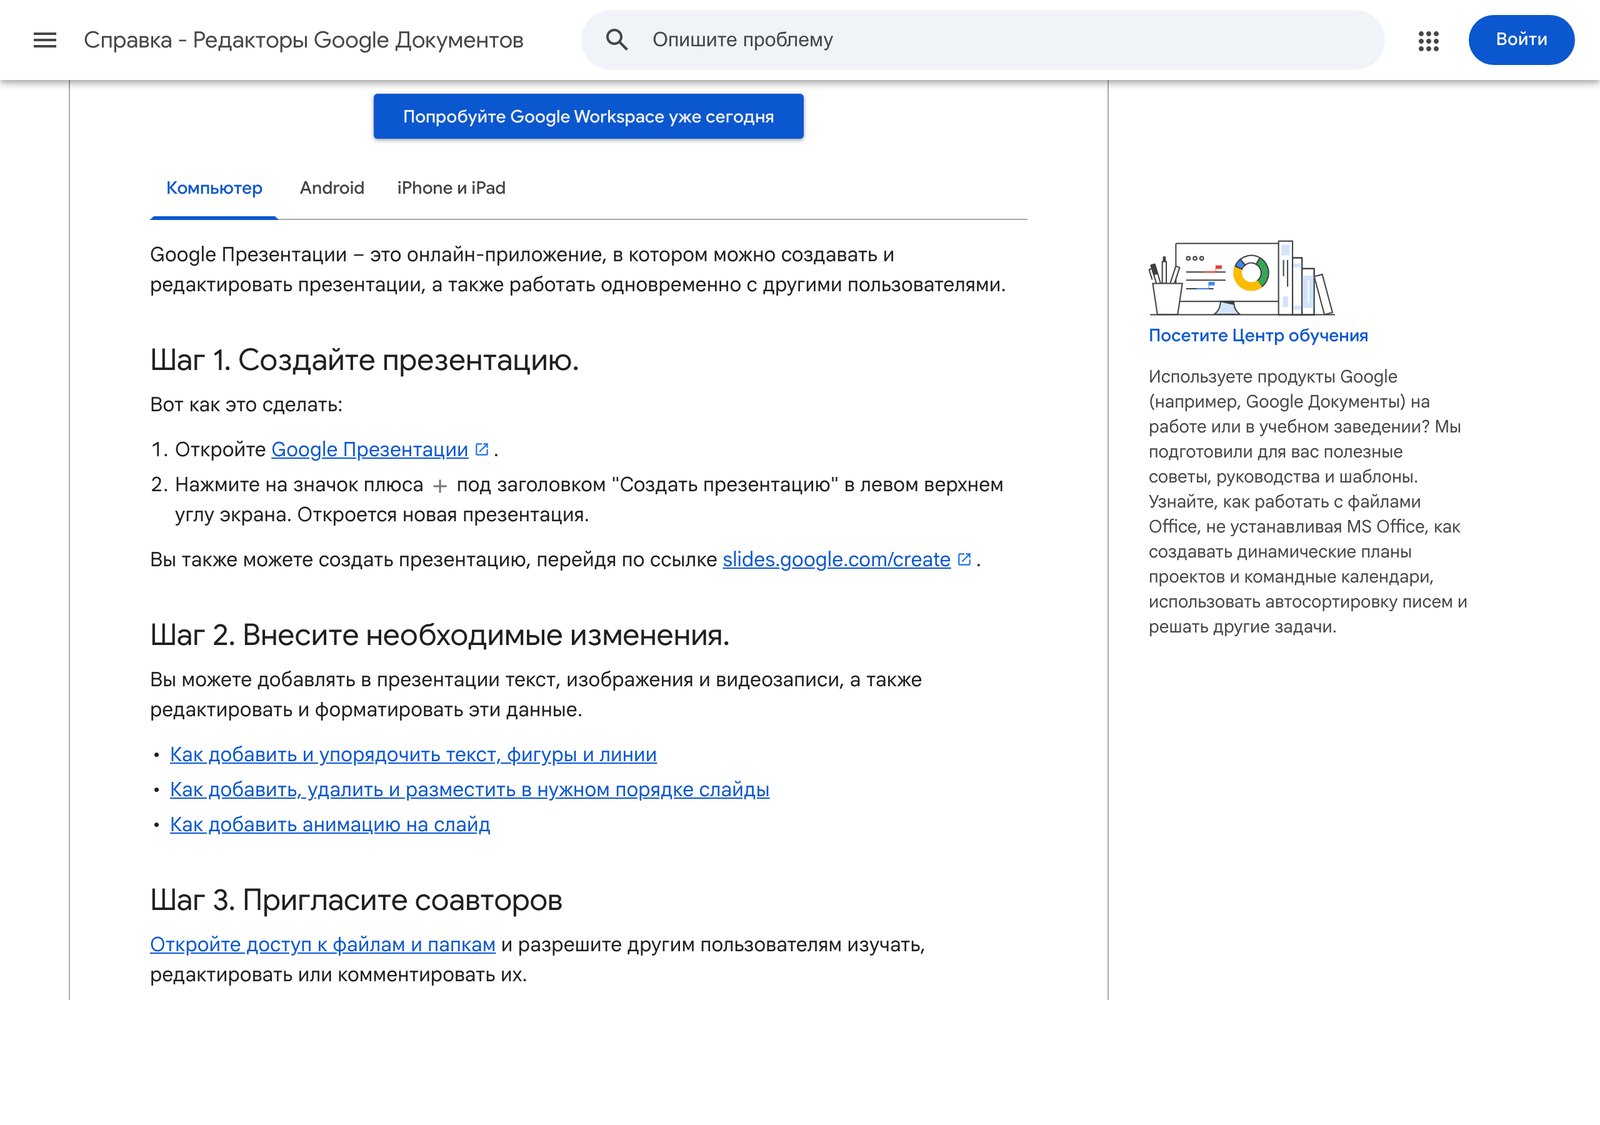Click the external link icon after slides.google.com/create
This screenshot has width=1600, height=1125.
[x=964, y=559]
